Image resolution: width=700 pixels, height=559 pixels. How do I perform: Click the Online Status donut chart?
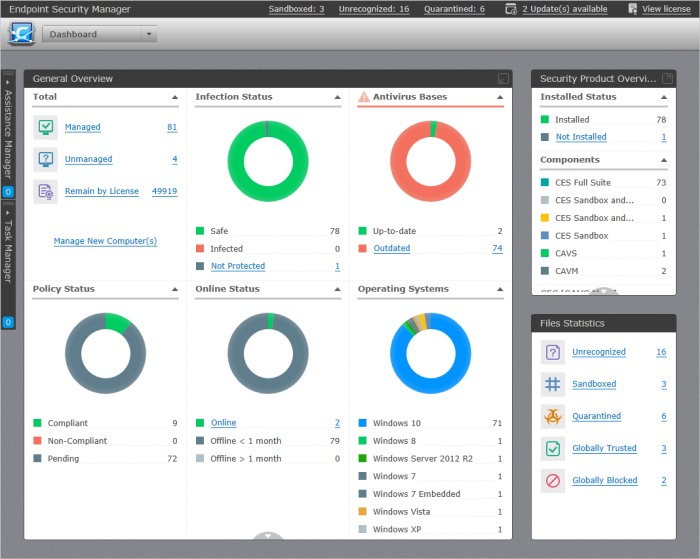click(x=268, y=353)
